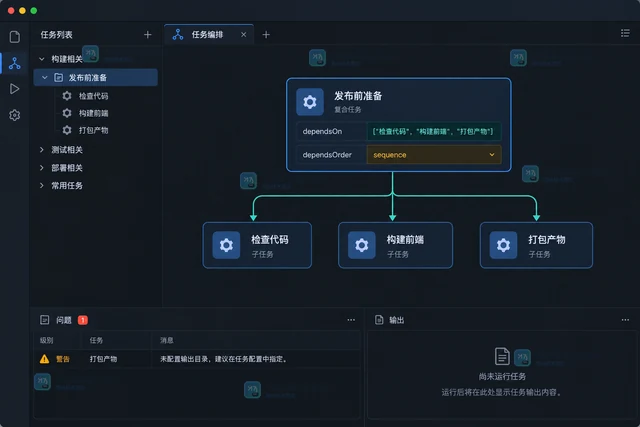Click 打包产物 cell in problems table
Viewport: 640px width, 427px height.
(x=103, y=359)
